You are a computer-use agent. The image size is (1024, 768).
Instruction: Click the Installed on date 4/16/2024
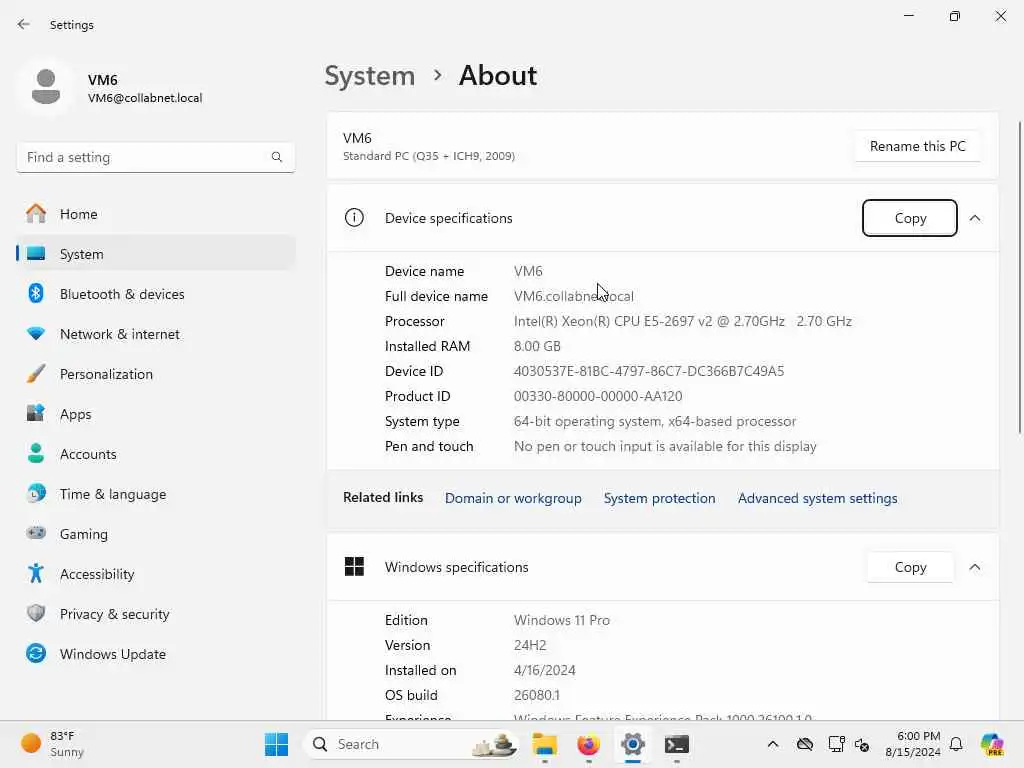point(544,670)
